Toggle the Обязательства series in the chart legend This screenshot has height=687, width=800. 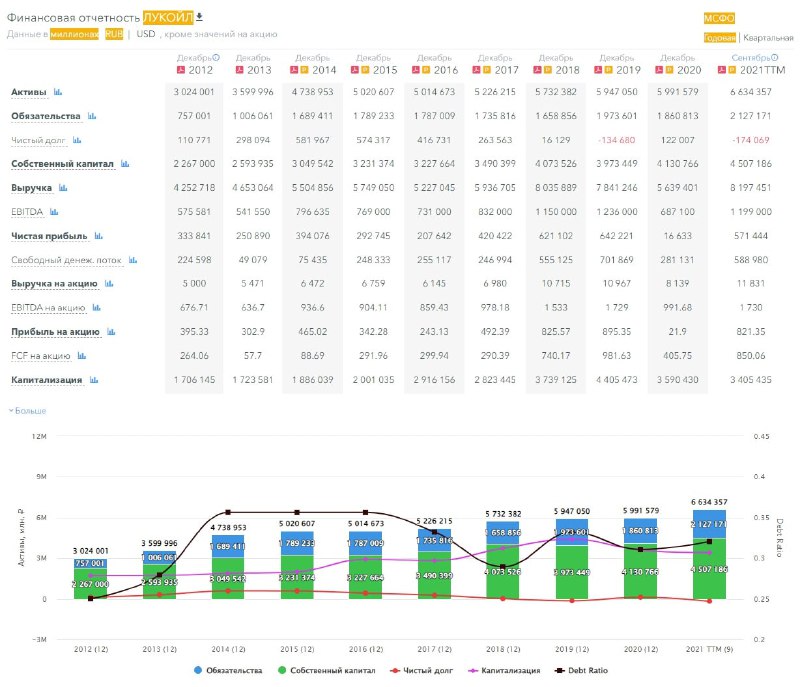click(x=228, y=670)
